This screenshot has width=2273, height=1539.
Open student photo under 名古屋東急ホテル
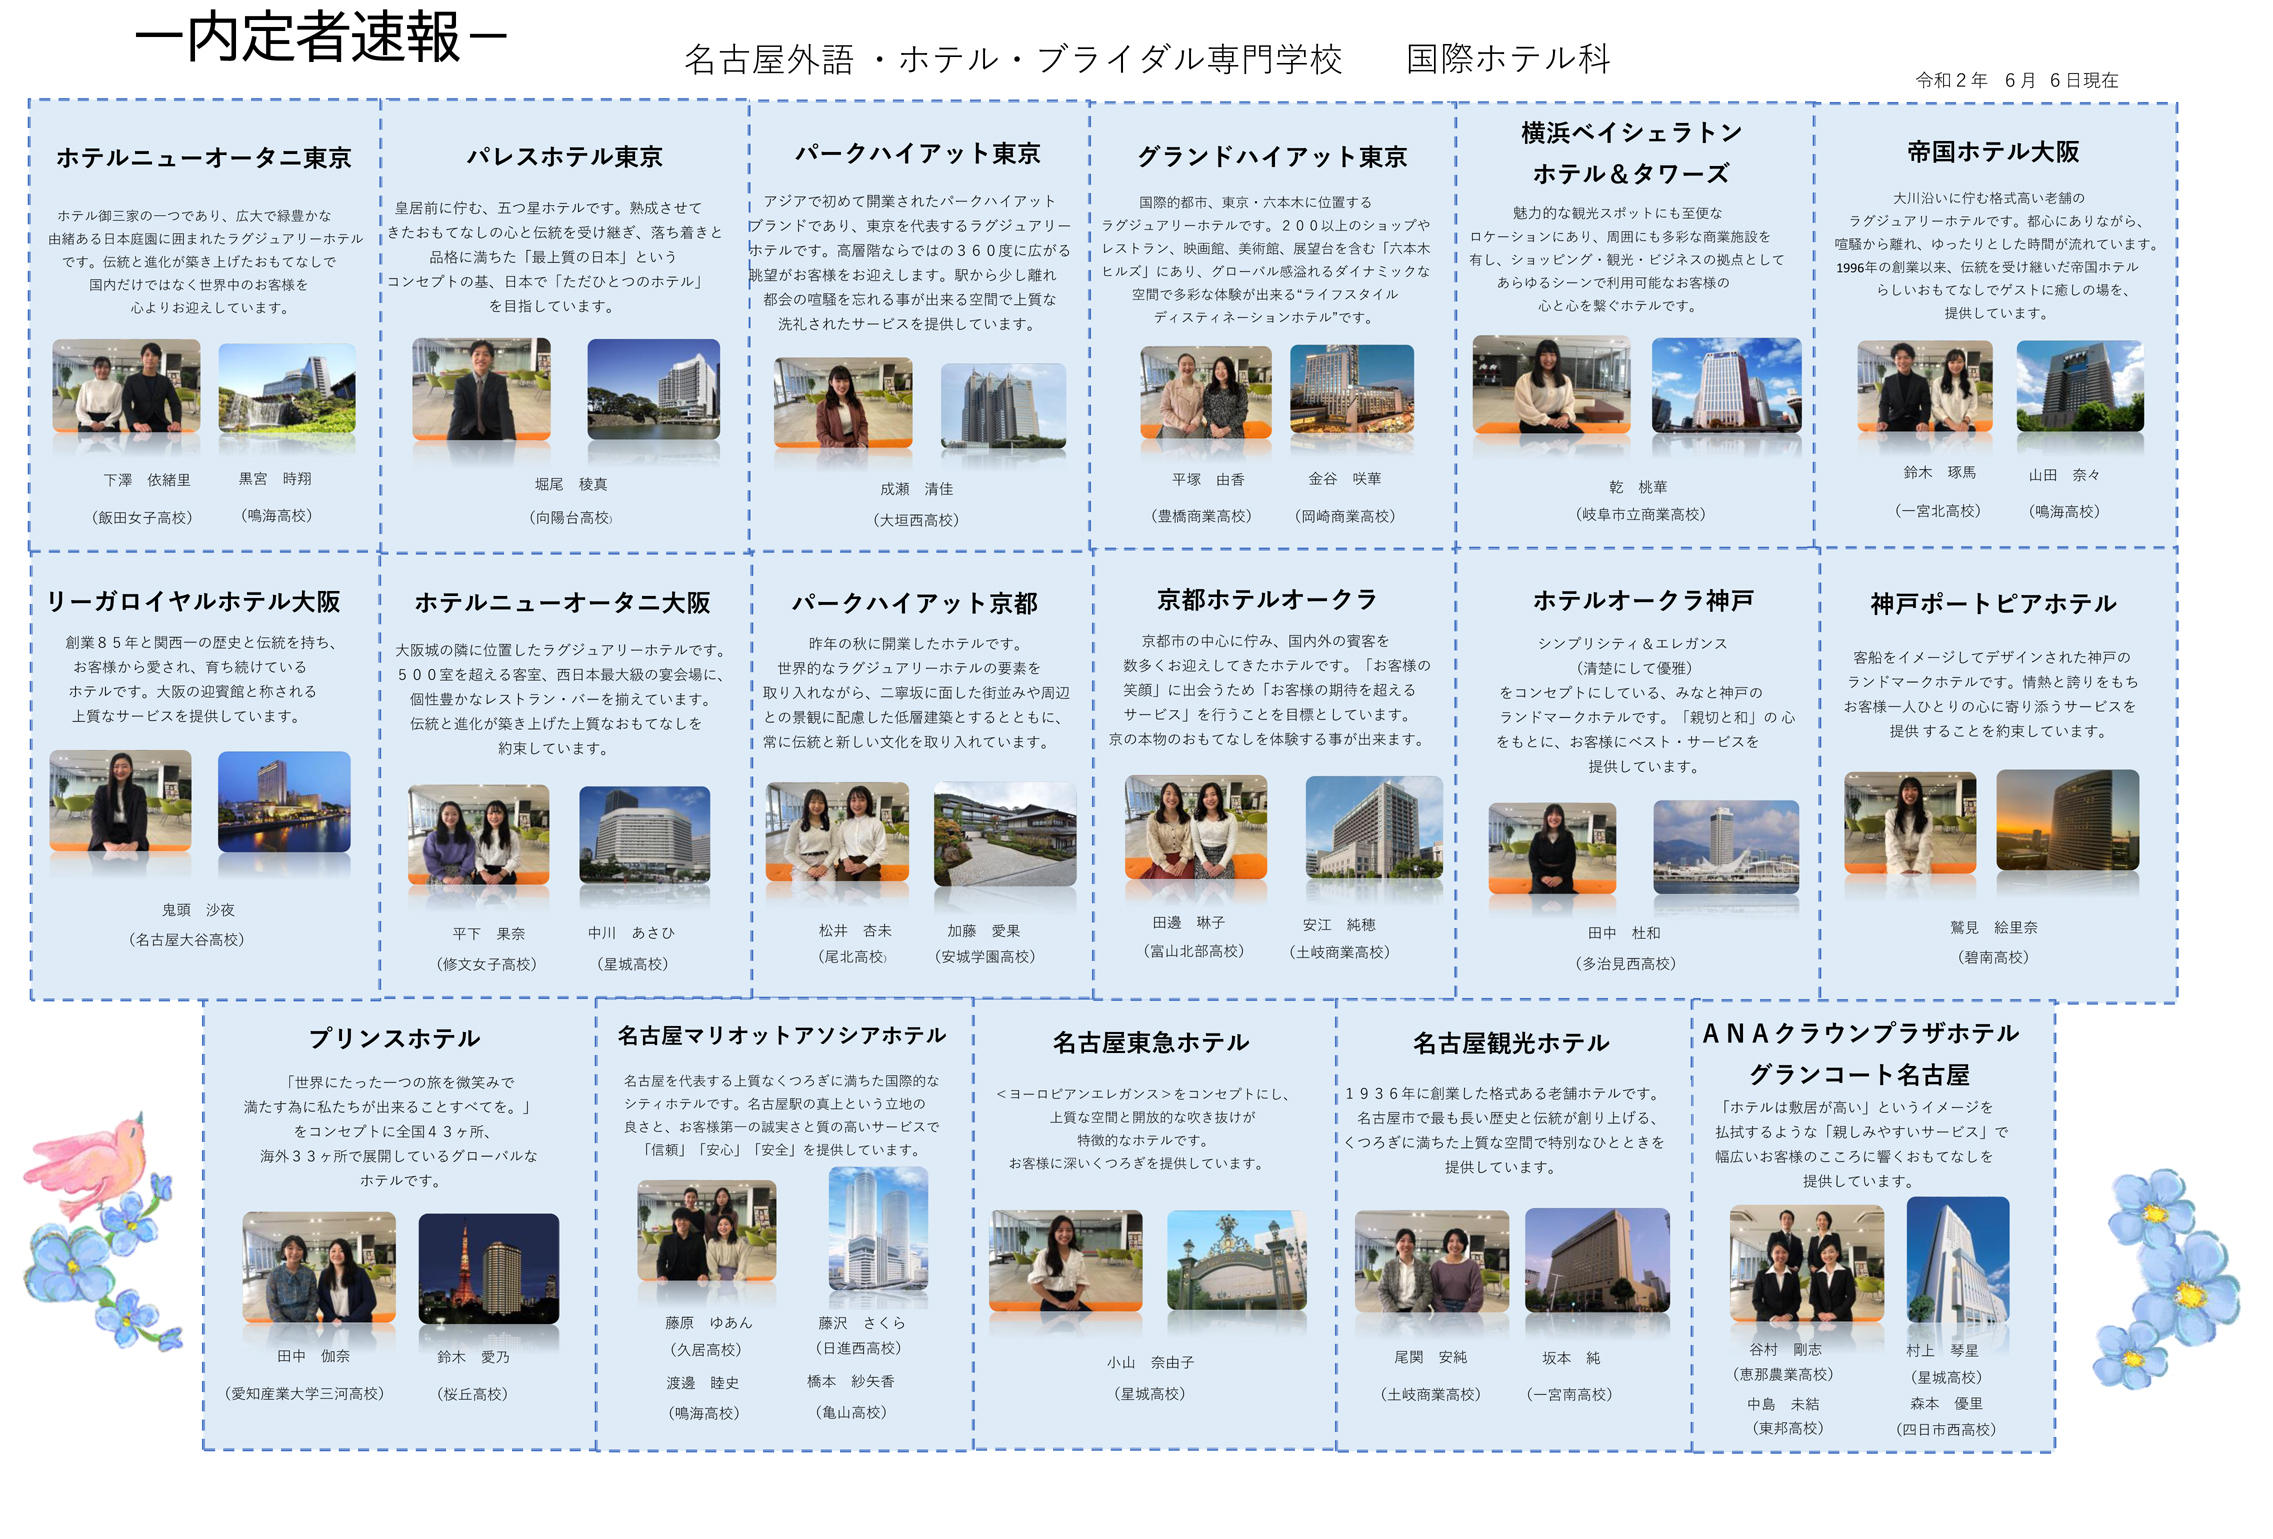coord(1065,1260)
